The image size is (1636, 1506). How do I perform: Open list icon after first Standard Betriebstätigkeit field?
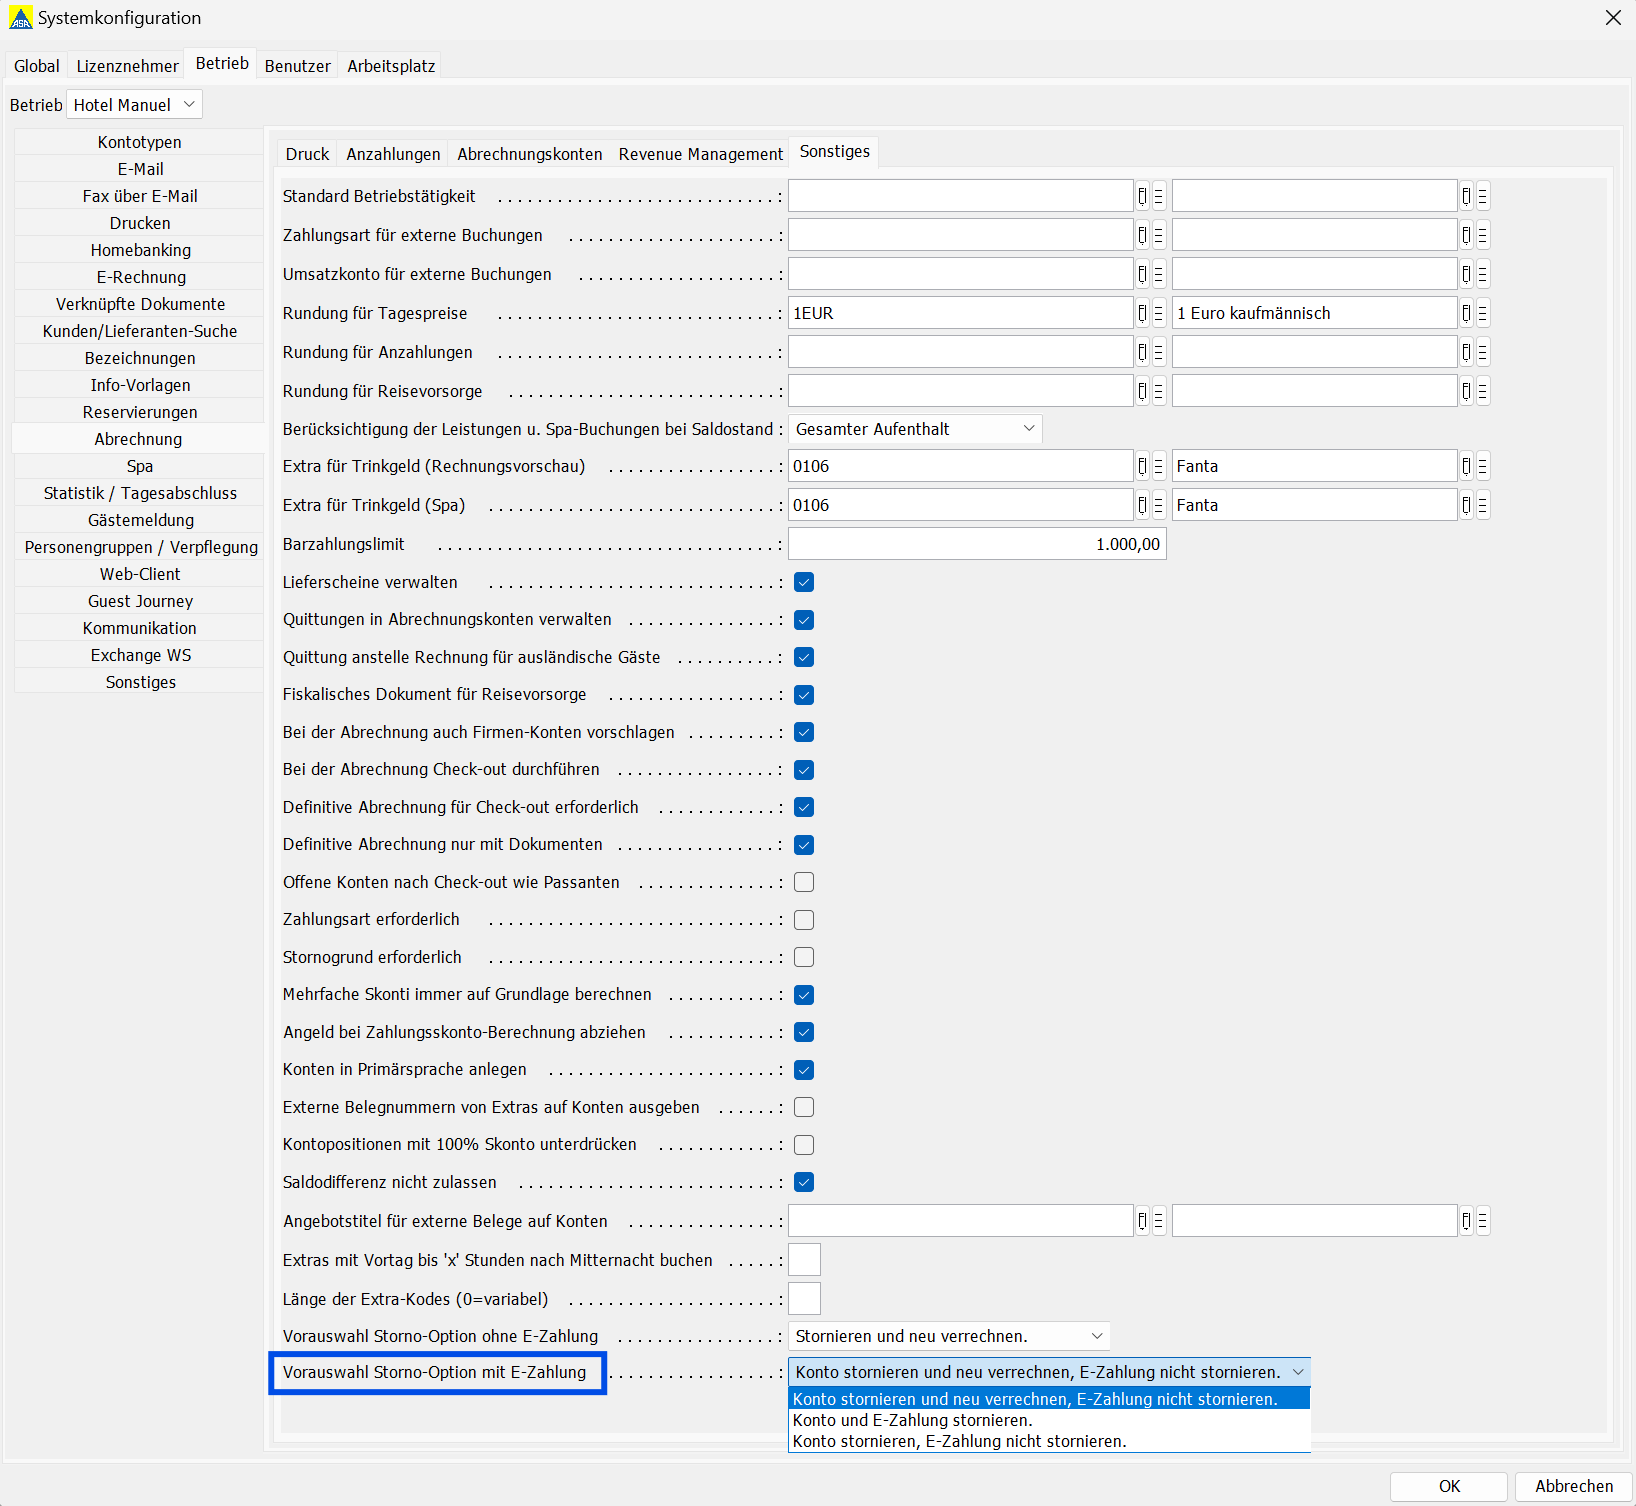click(1159, 196)
